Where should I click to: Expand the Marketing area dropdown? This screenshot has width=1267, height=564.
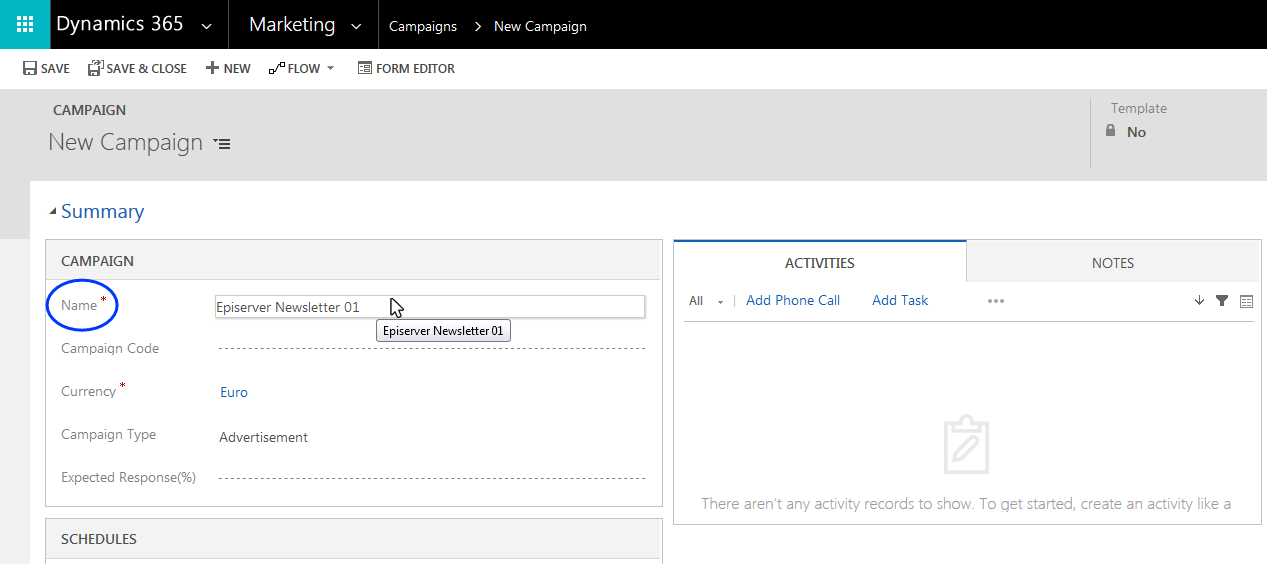click(x=356, y=26)
